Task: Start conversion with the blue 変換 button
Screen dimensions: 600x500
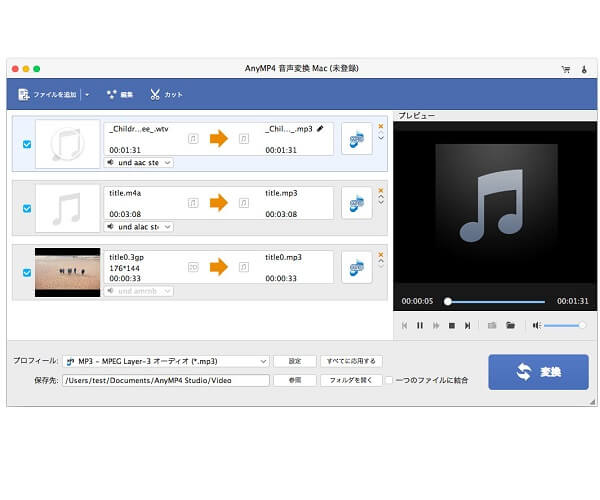Action: tap(538, 372)
